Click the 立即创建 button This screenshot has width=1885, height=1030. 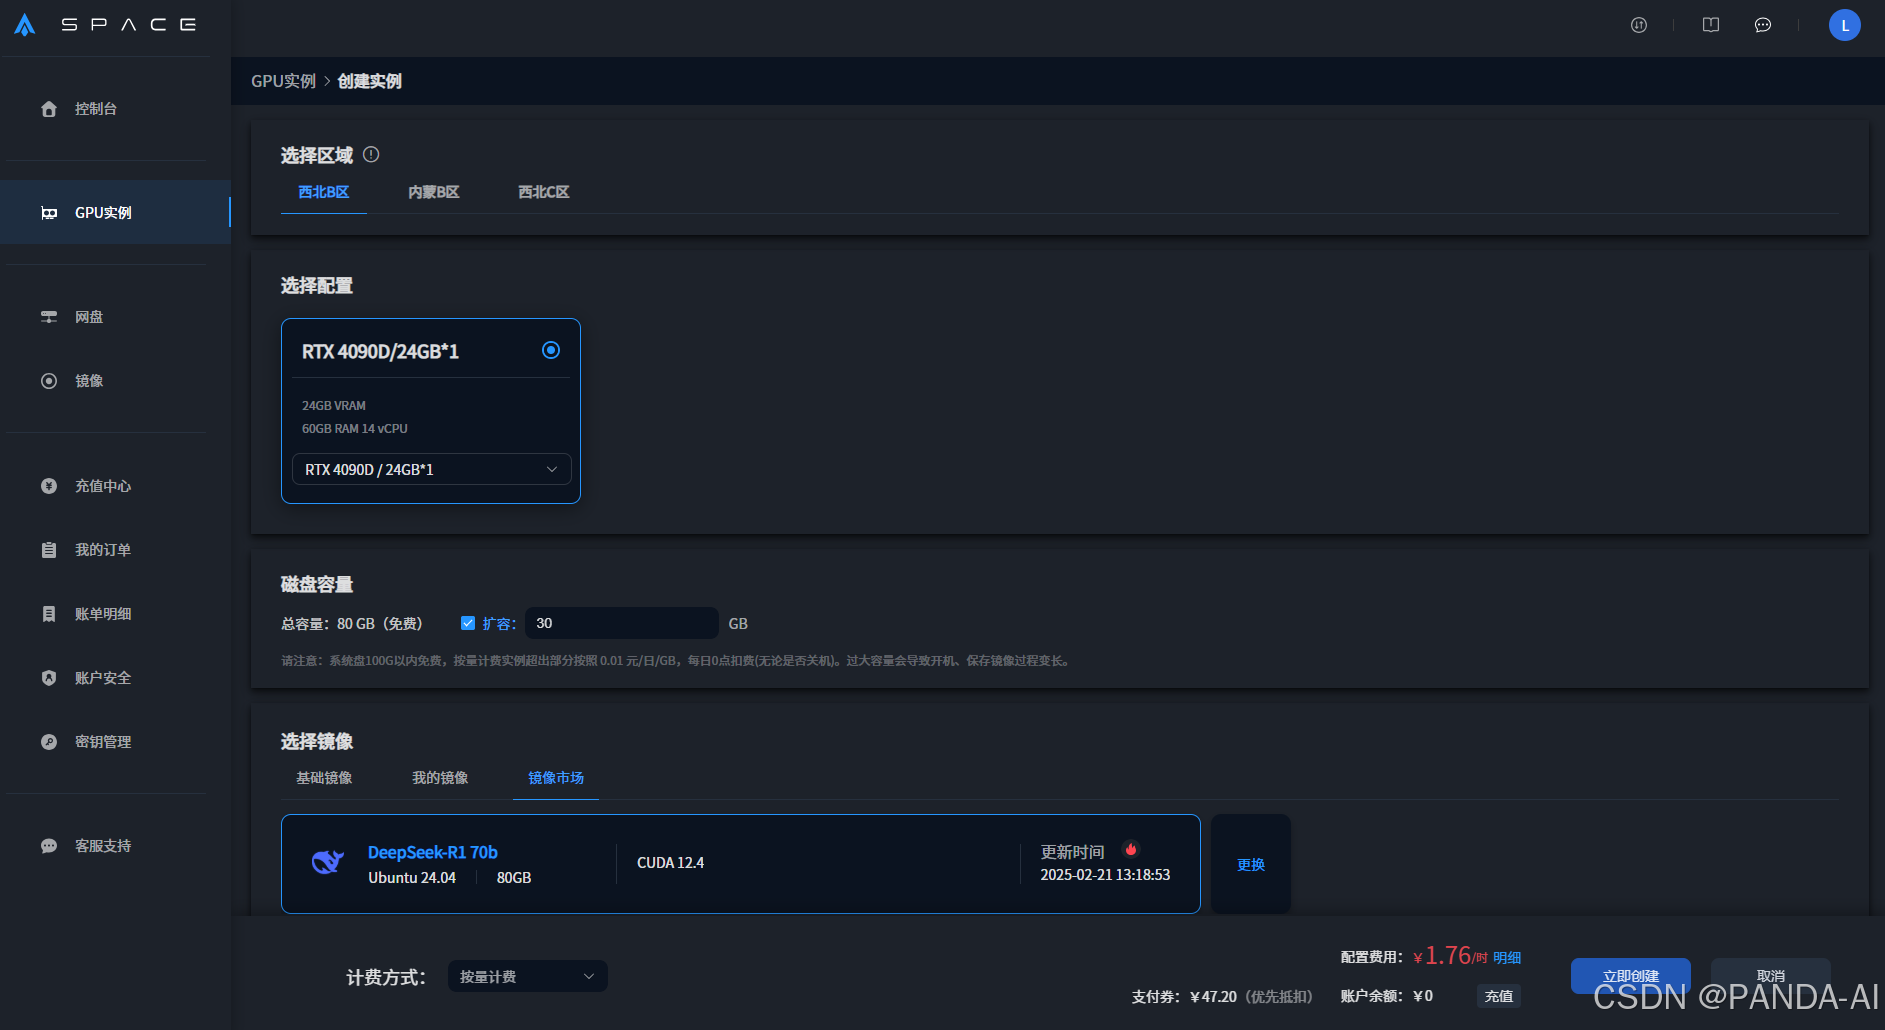tap(1631, 976)
